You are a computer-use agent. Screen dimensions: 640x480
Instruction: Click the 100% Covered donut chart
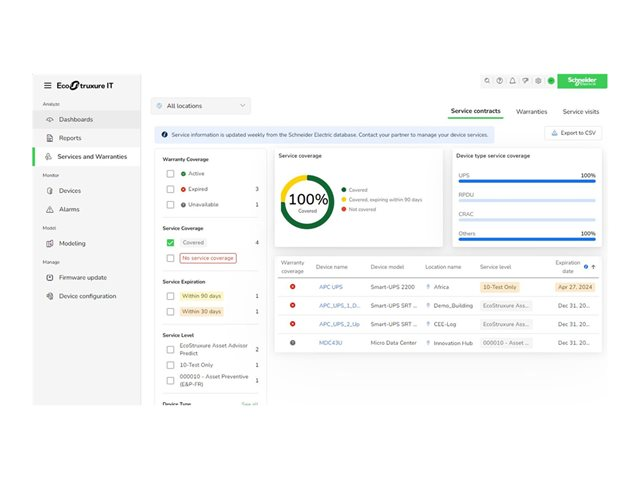tap(308, 199)
